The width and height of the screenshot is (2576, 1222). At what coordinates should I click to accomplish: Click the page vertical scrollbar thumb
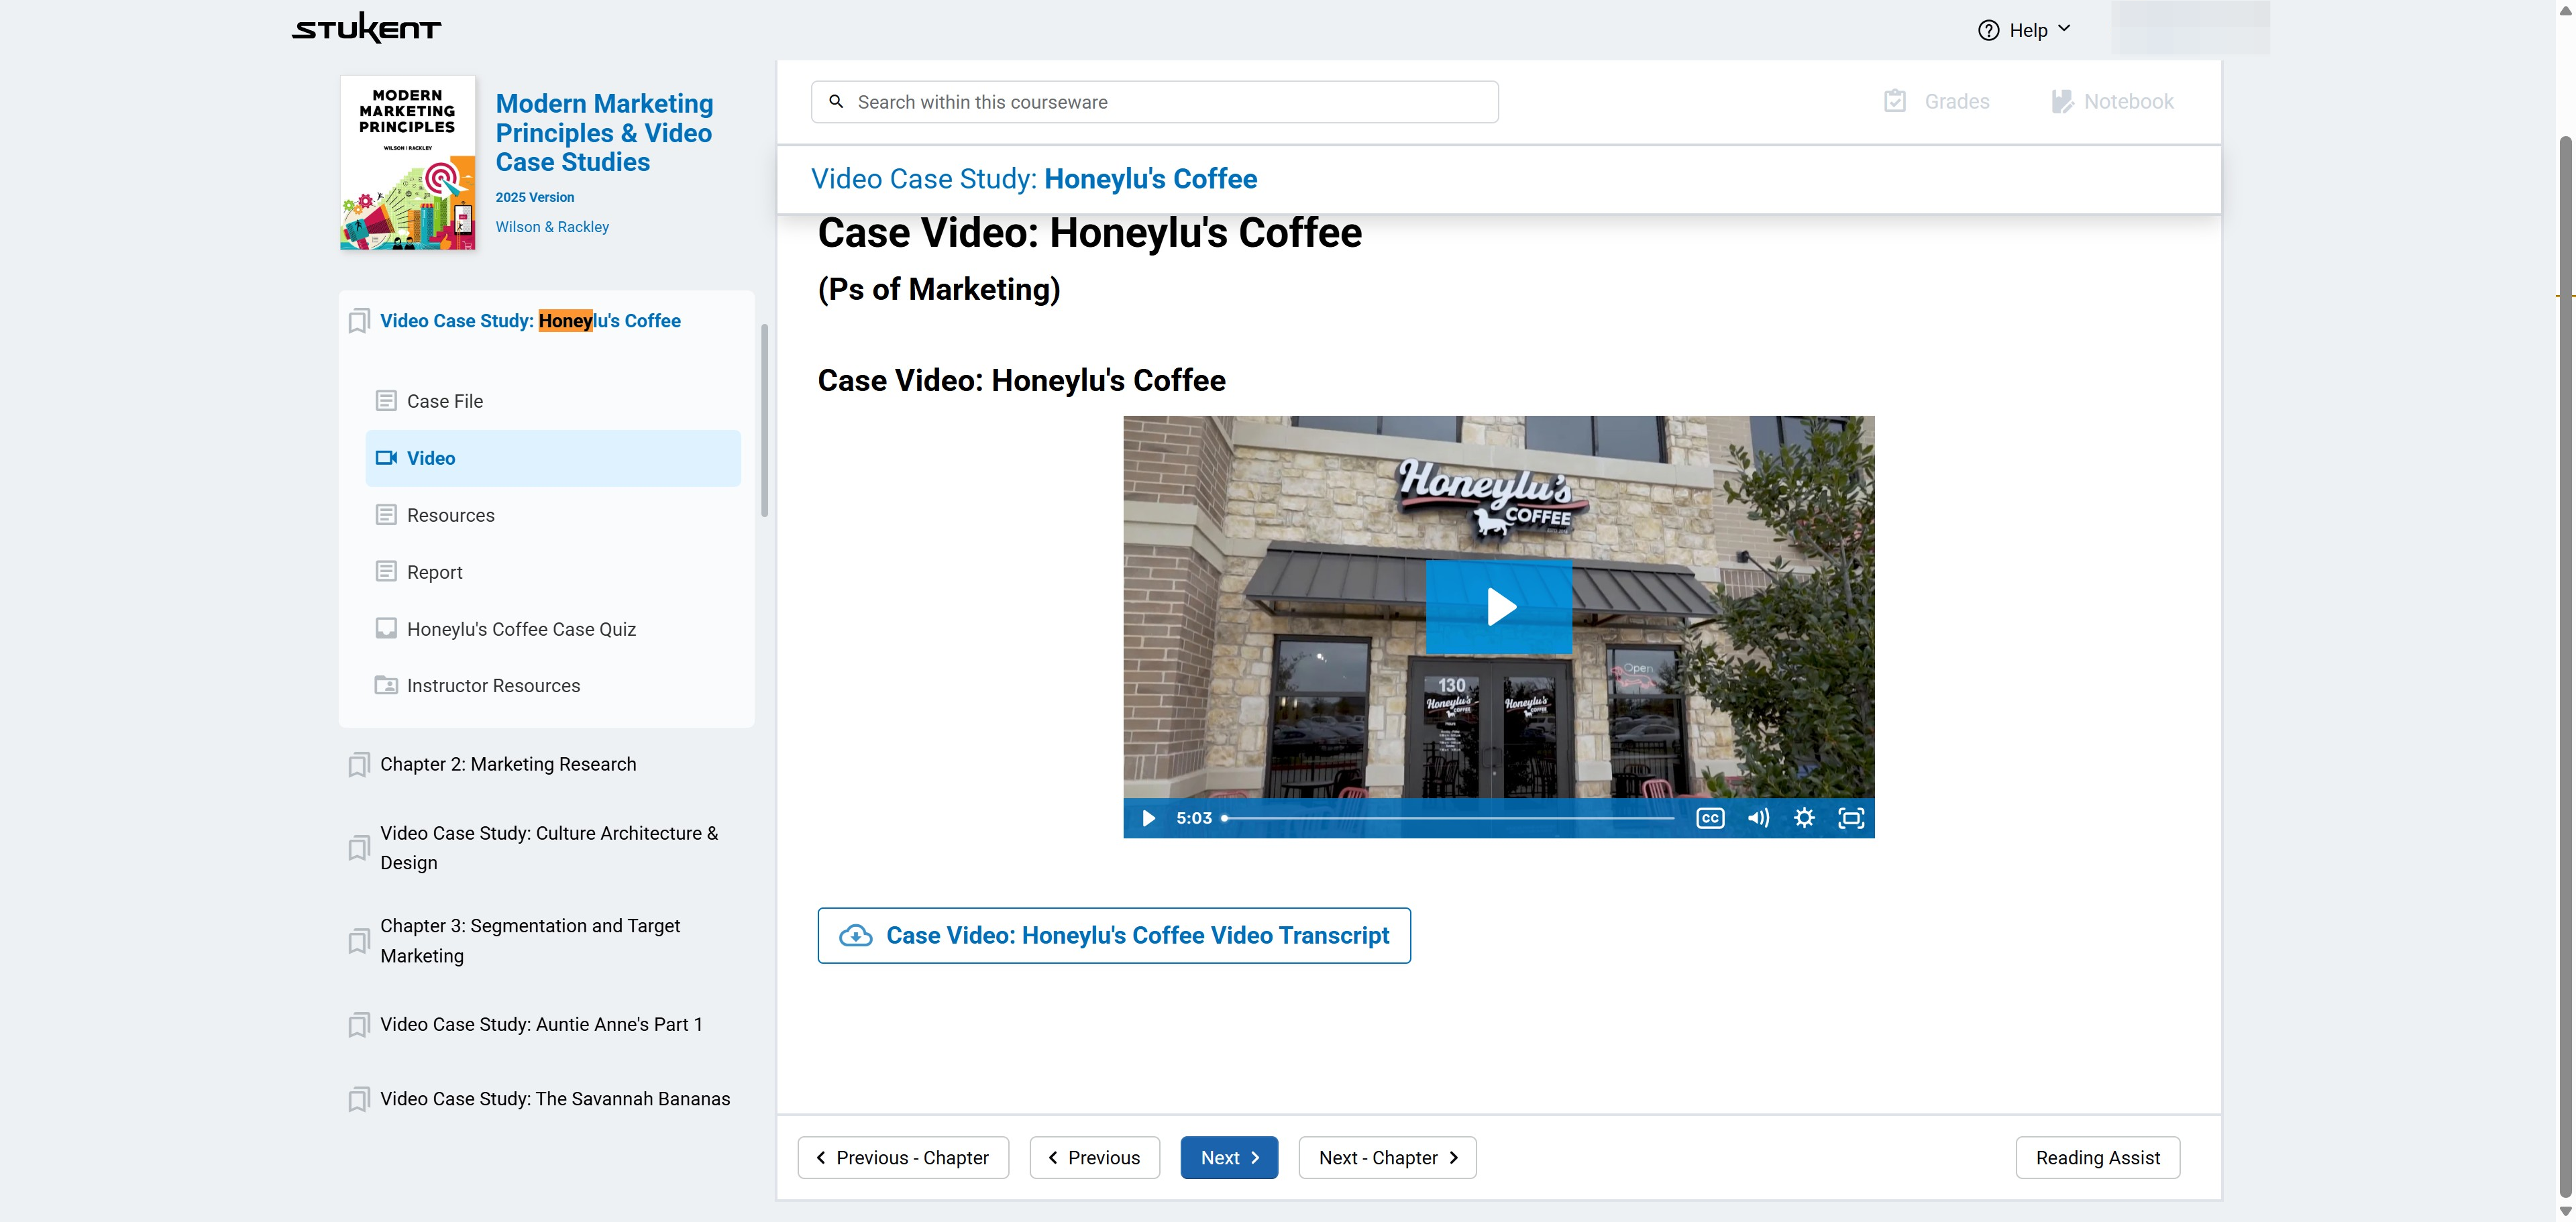tap(2565, 665)
